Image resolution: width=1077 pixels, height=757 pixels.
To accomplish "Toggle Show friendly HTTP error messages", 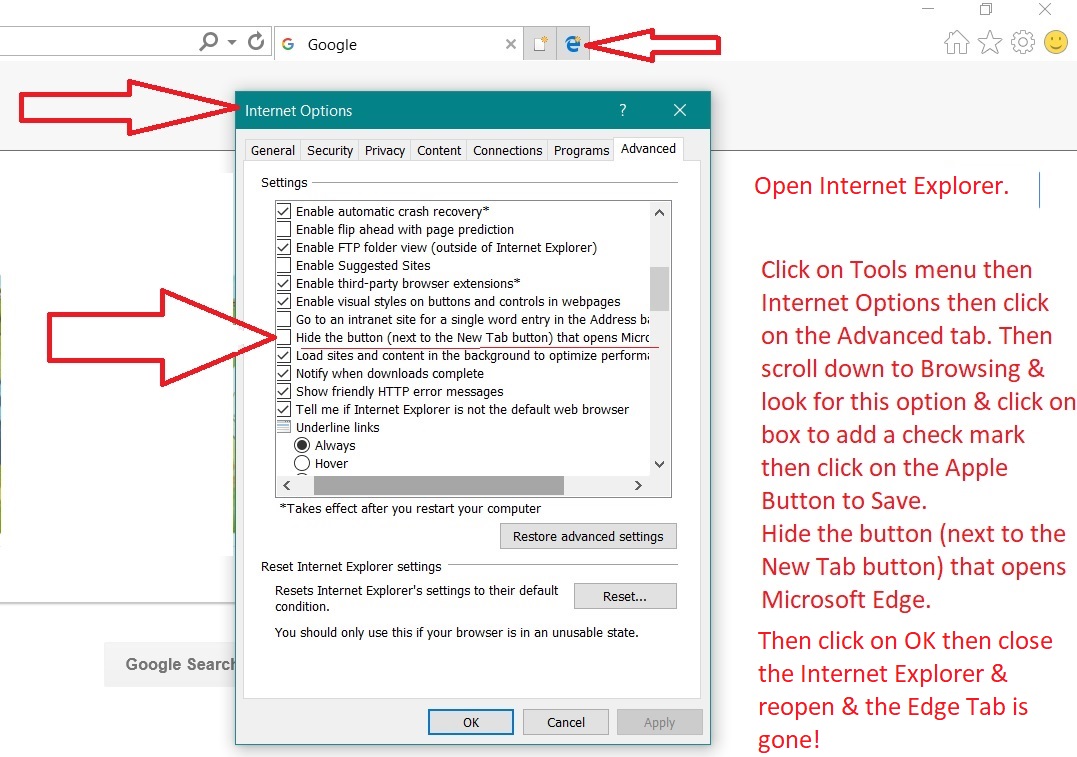I will [284, 391].
